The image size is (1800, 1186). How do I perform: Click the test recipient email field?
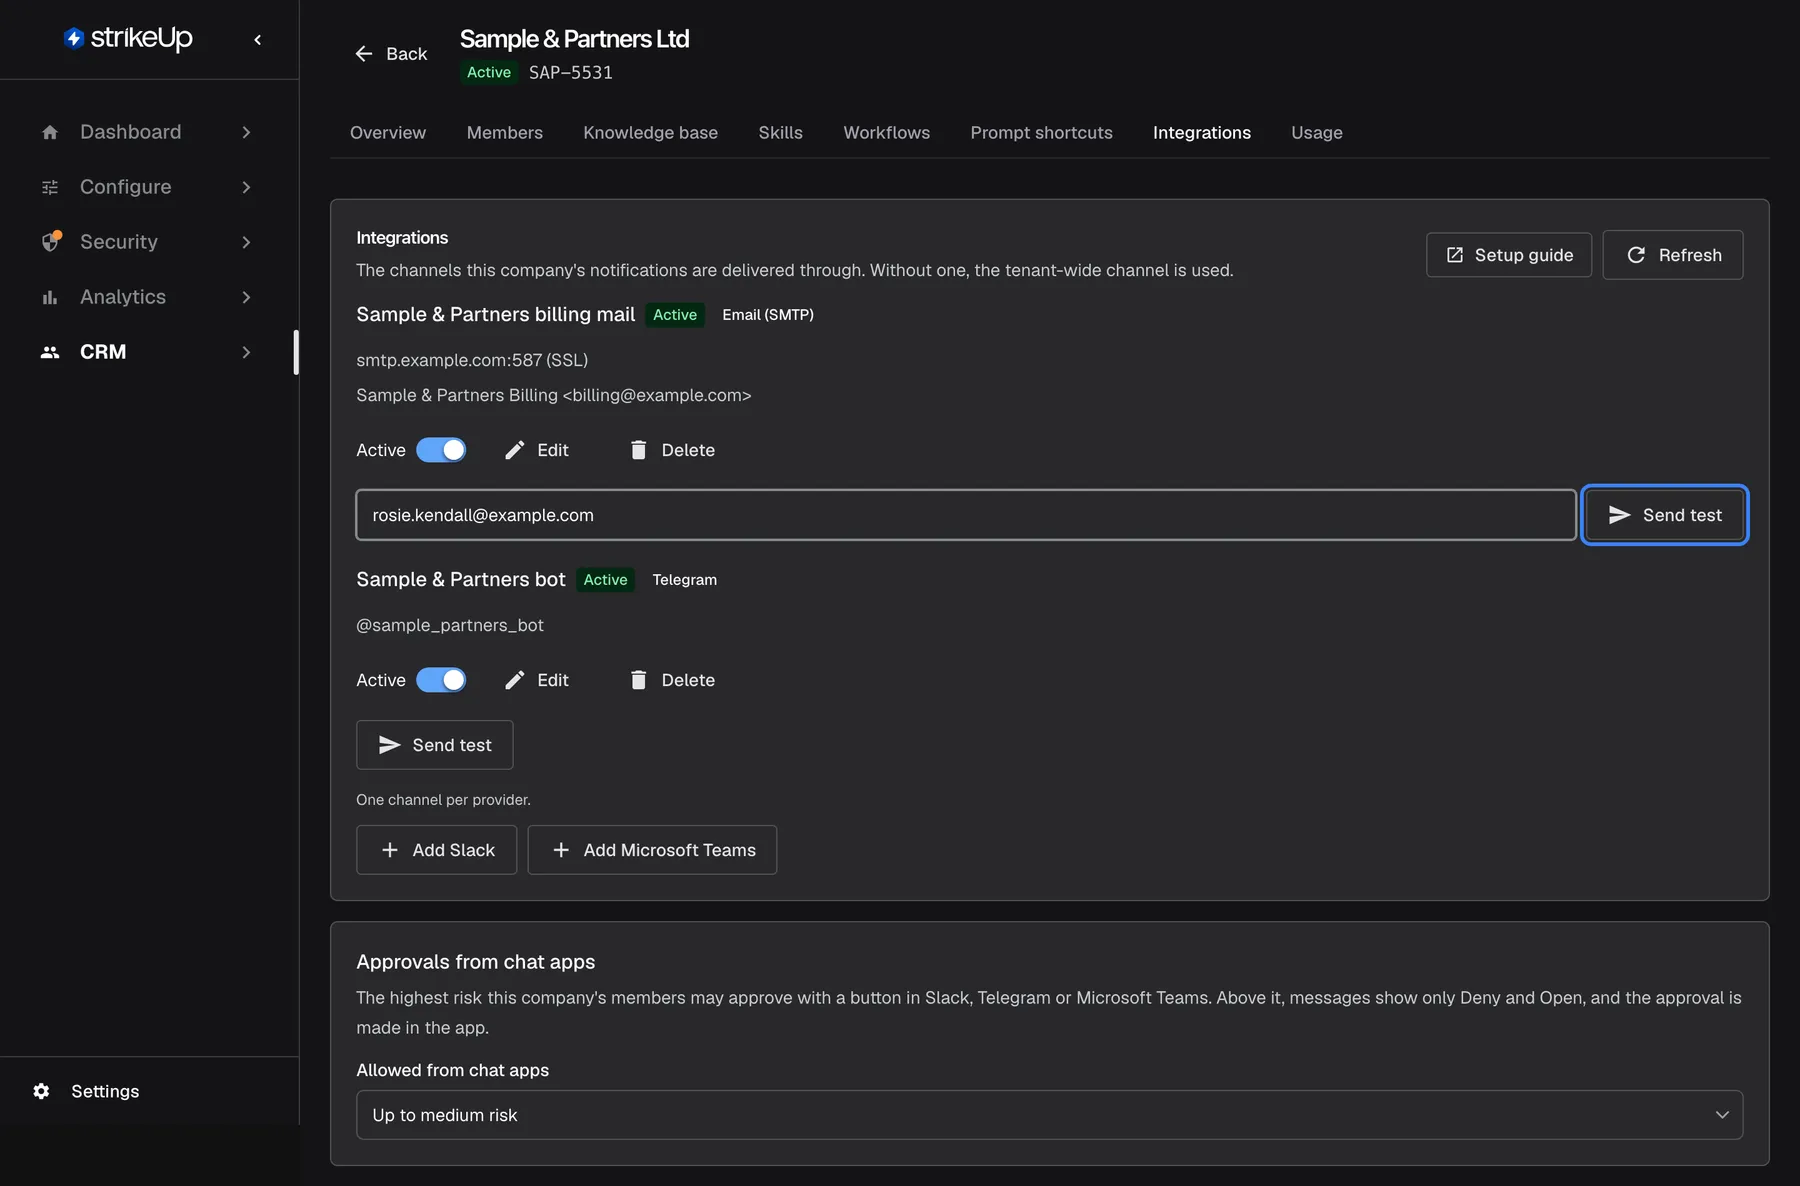pos(966,515)
